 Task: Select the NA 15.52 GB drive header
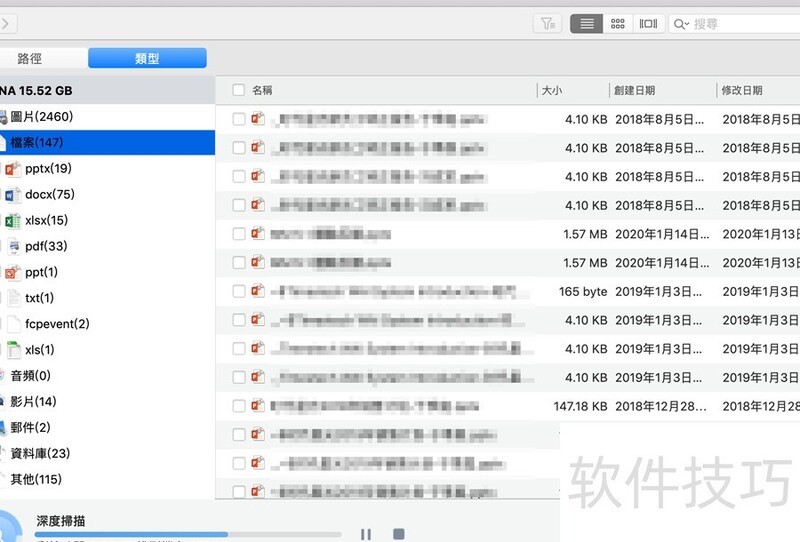(107, 91)
